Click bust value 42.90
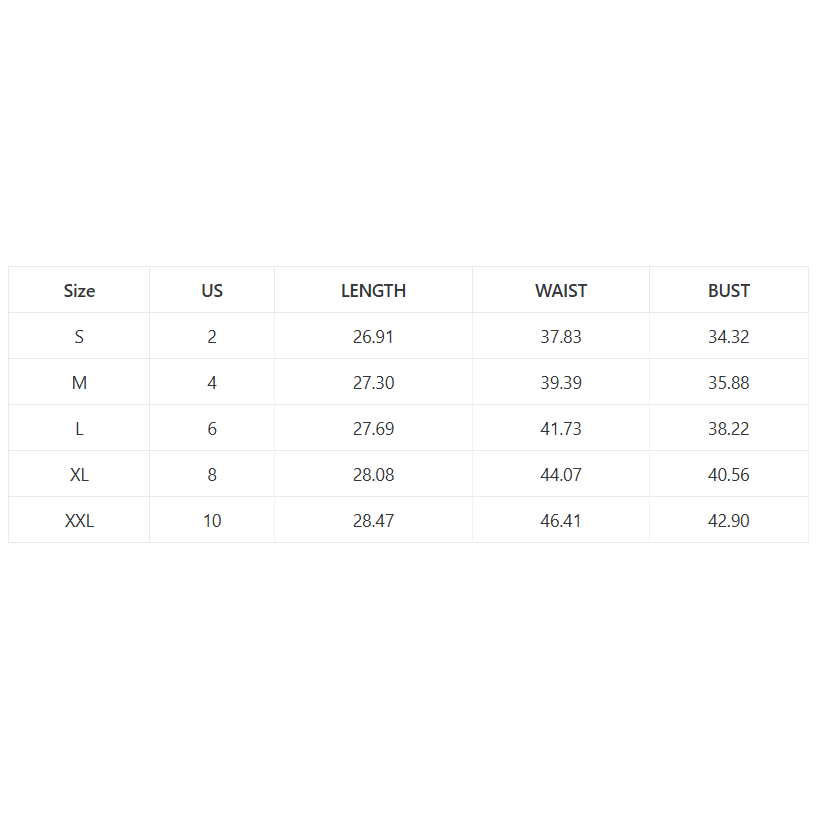 tap(729, 520)
